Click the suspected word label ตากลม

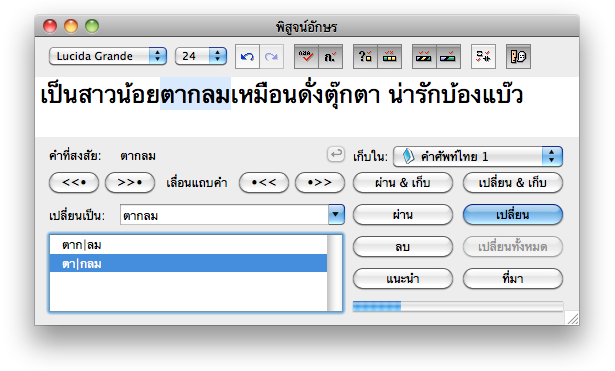(x=138, y=156)
